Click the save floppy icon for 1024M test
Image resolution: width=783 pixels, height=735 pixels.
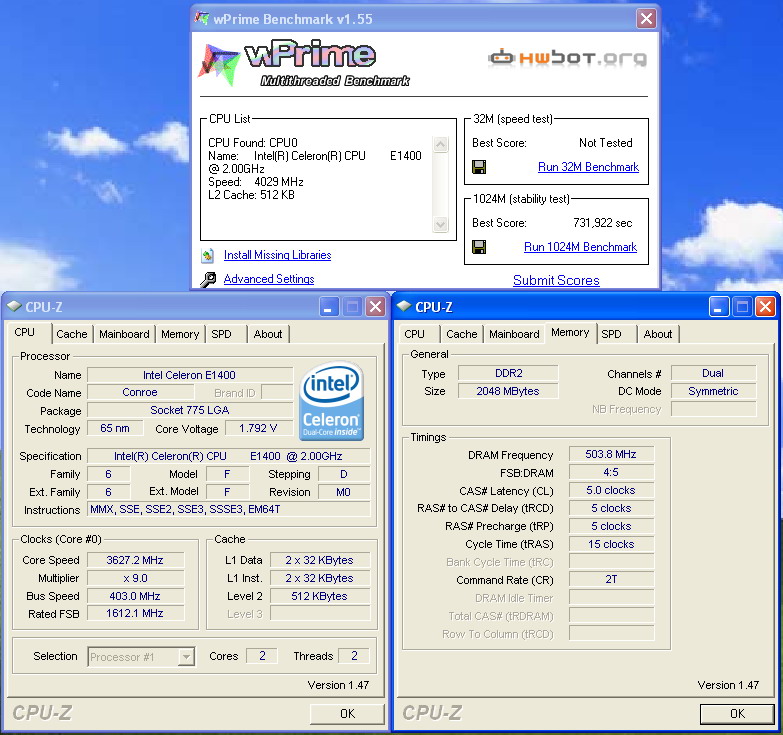click(x=479, y=247)
